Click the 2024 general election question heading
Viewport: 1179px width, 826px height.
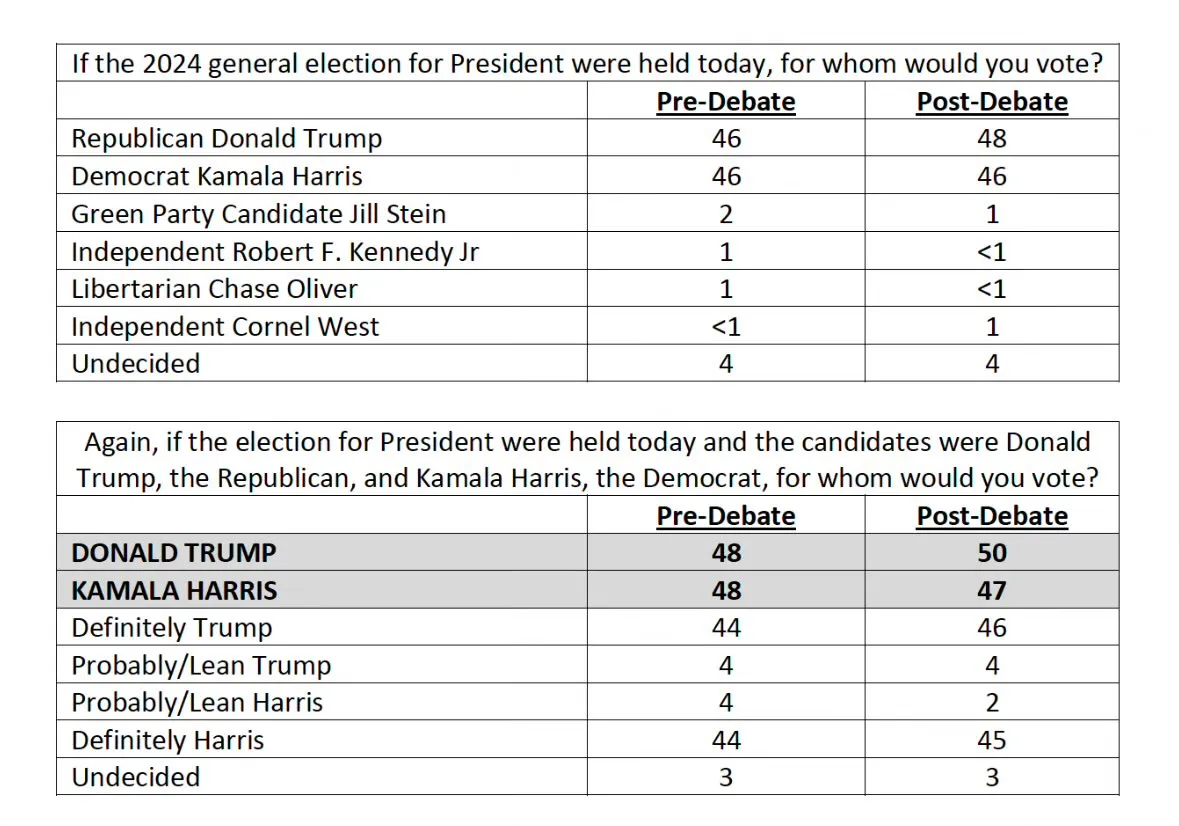[587, 63]
